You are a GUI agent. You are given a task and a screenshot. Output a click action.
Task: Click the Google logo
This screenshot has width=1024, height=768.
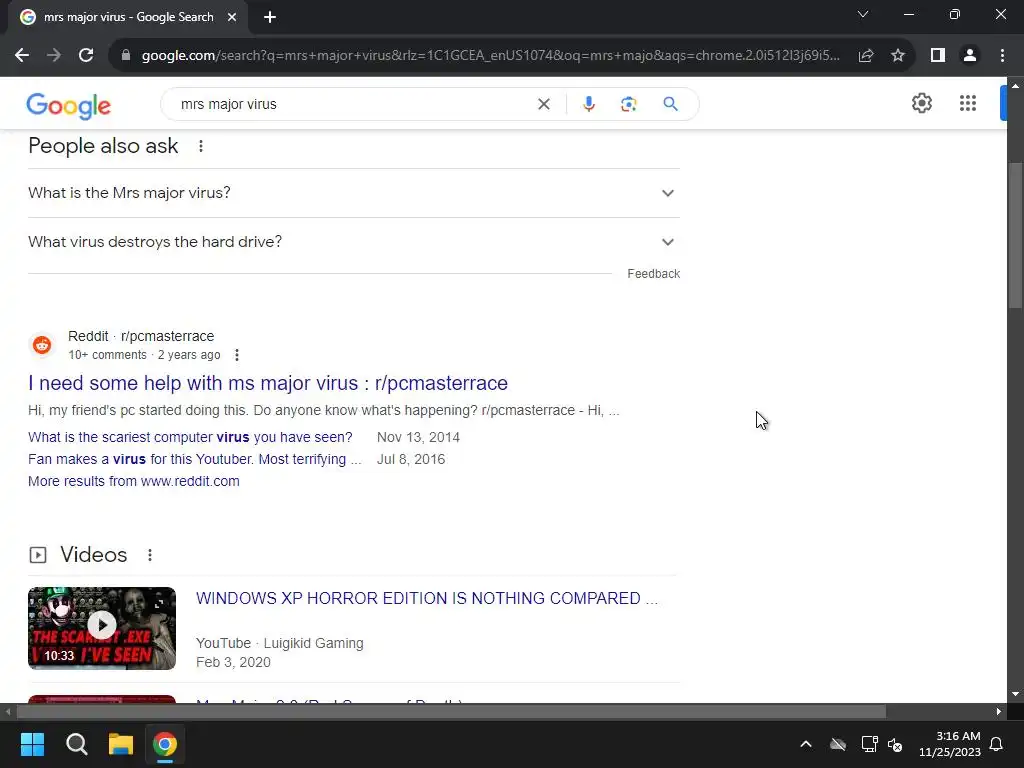pyautogui.click(x=69, y=106)
